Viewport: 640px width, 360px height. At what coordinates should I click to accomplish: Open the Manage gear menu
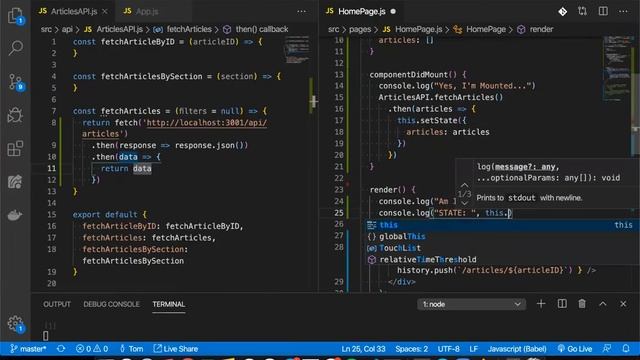point(16,324)
